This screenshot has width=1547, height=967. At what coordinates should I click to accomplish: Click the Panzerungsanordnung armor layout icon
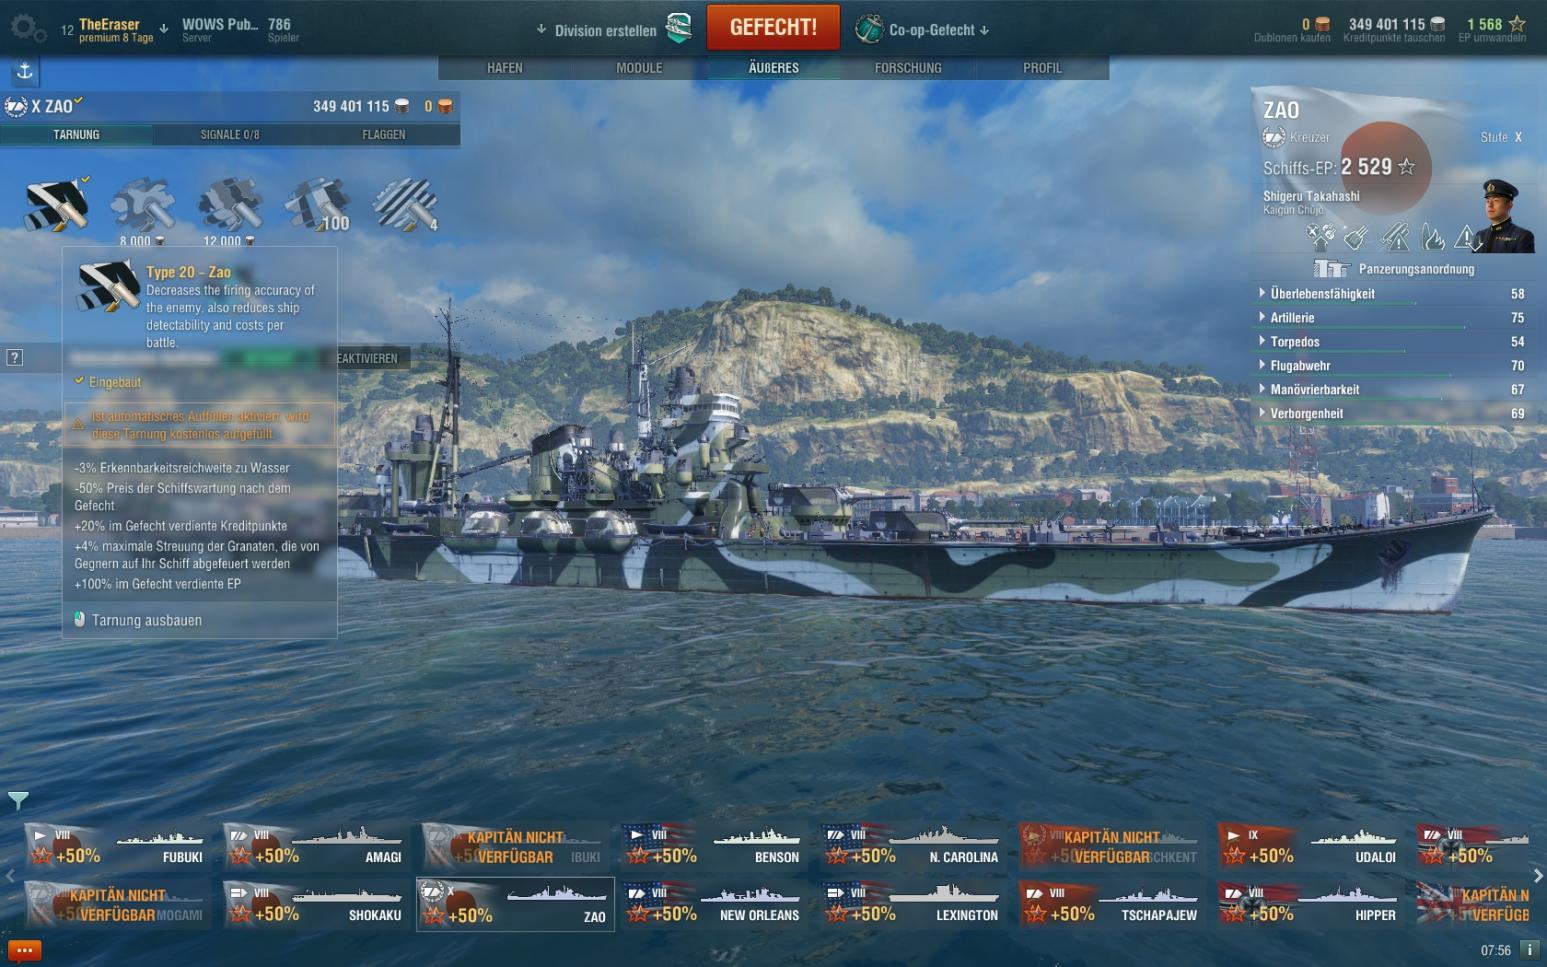point(1331,268)
